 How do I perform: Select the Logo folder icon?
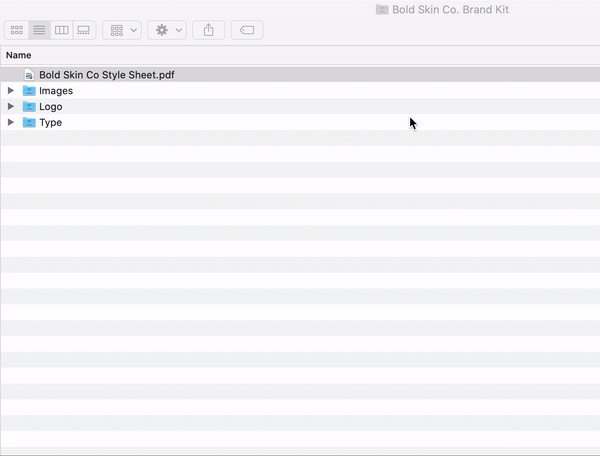[x=29, y=106]
